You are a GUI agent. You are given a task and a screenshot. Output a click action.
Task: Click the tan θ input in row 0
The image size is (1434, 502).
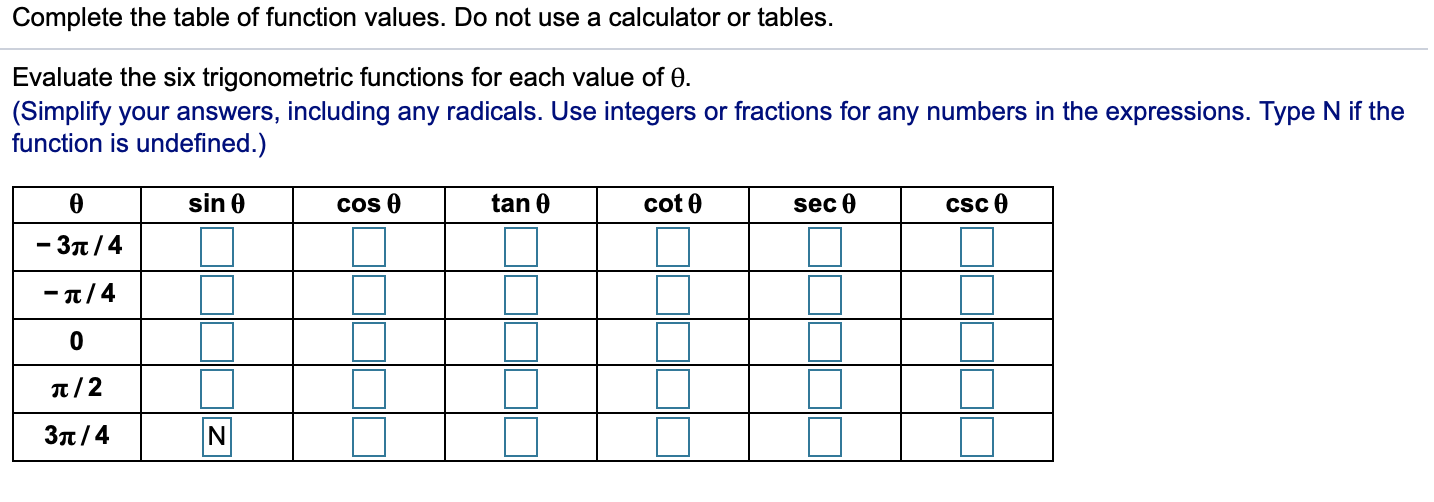521,341
